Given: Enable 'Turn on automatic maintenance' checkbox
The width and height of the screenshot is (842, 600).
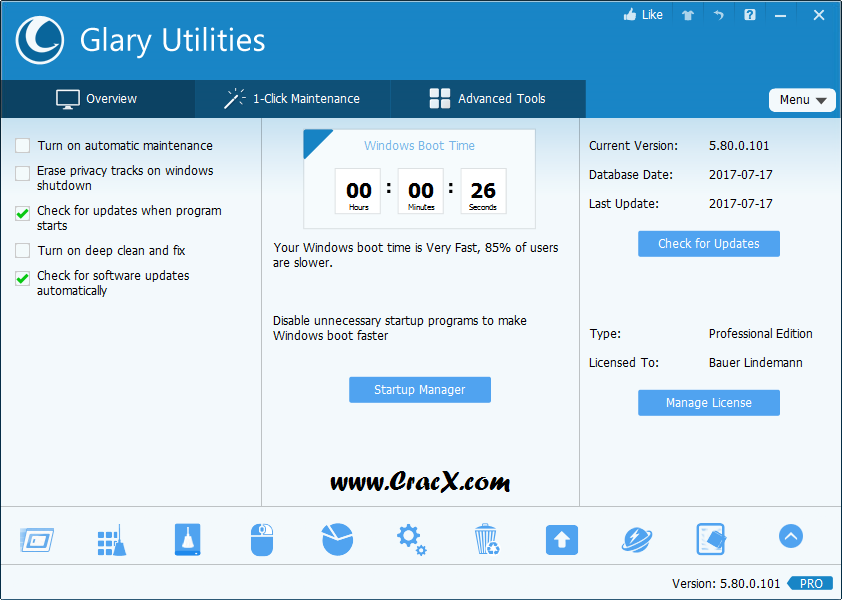Looking at the screenshot, I should 23,146.
